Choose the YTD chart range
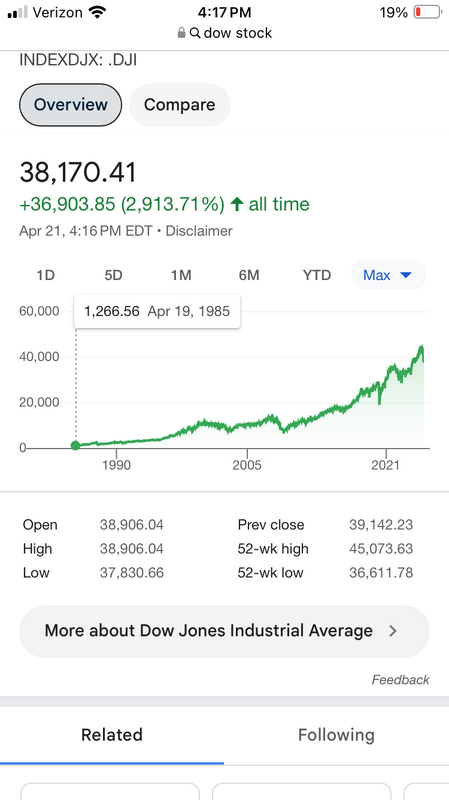This screenshot has height=800, width=449. tap(317, 276)
